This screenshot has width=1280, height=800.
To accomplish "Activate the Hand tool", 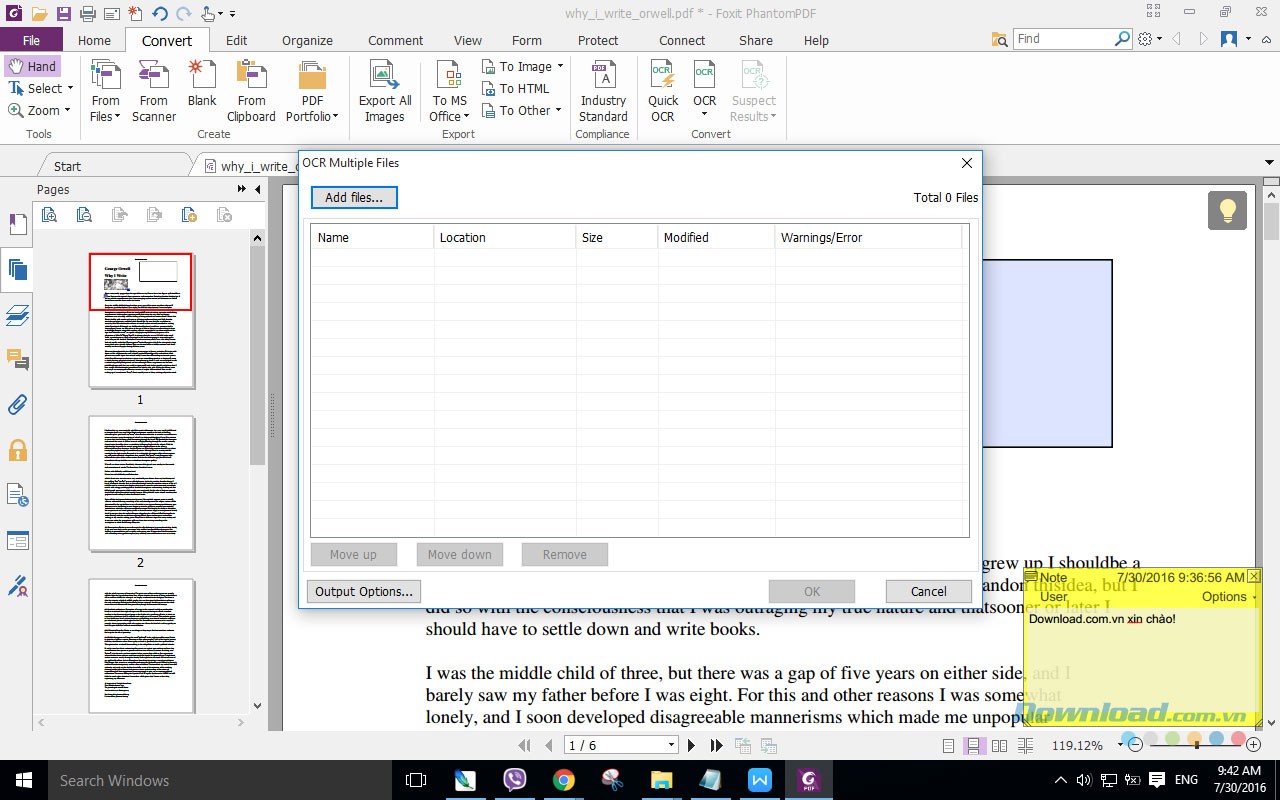I will pos(32,66).
